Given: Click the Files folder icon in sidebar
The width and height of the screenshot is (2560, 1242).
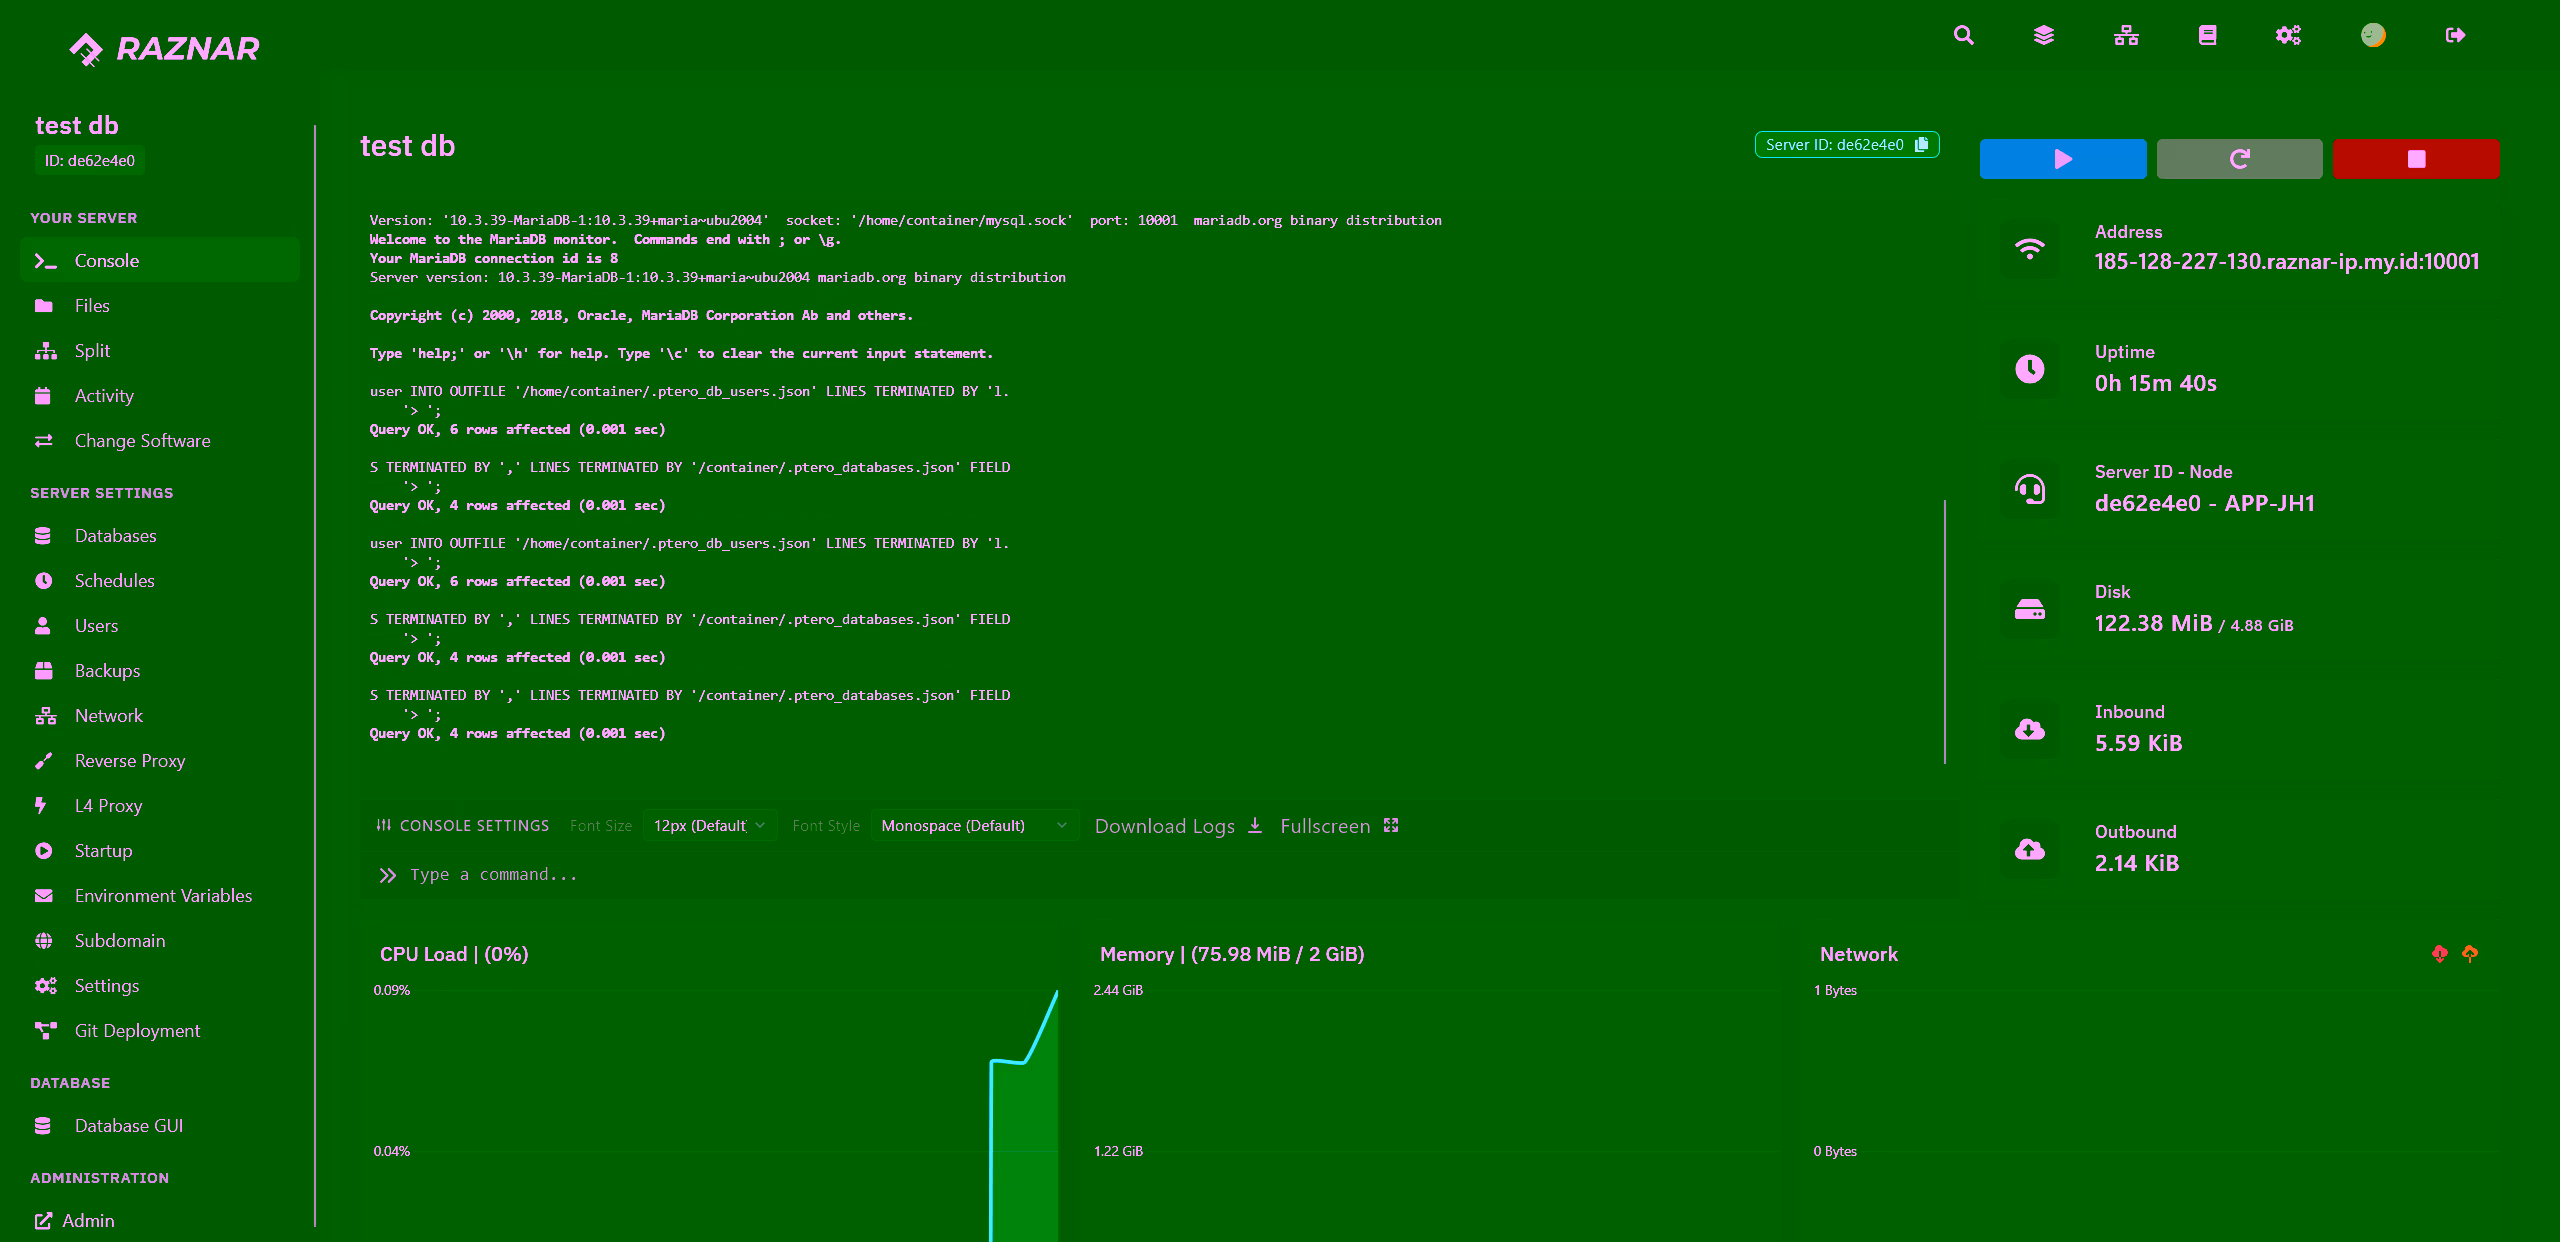Looking at the screenshot, I should click(44, 305).
